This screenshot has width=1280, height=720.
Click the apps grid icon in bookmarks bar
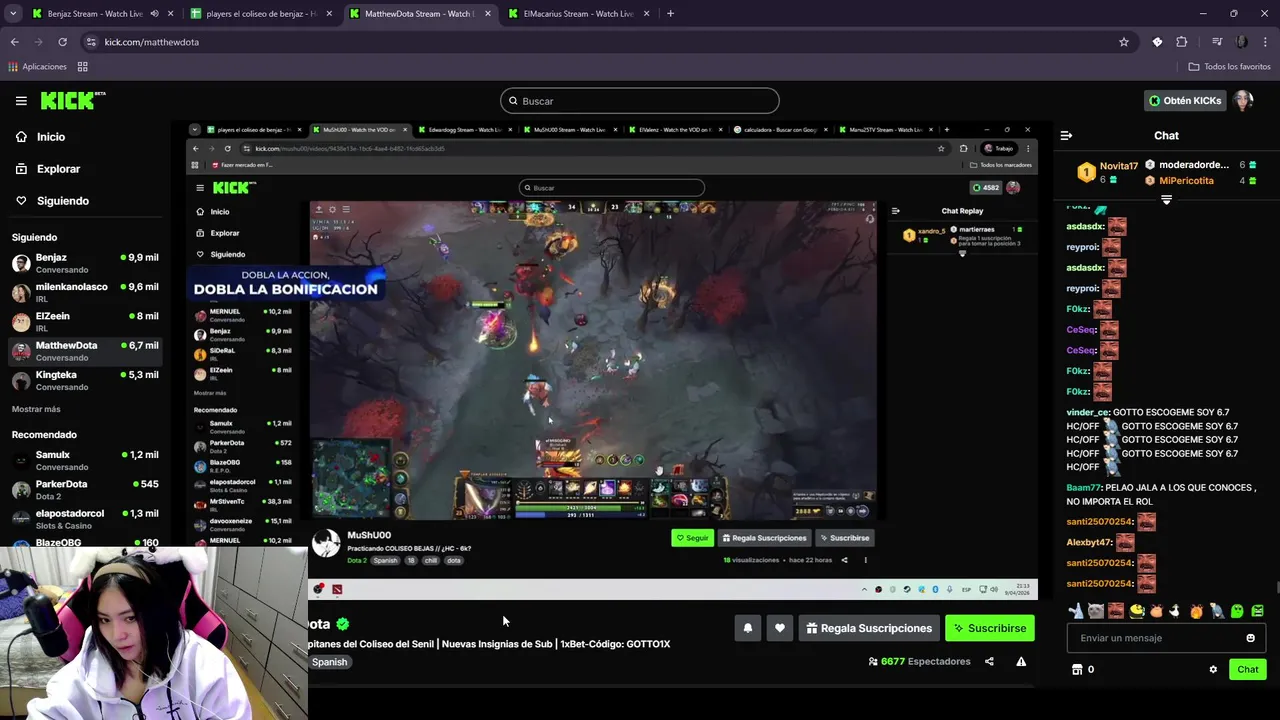[x=82, y=67]
